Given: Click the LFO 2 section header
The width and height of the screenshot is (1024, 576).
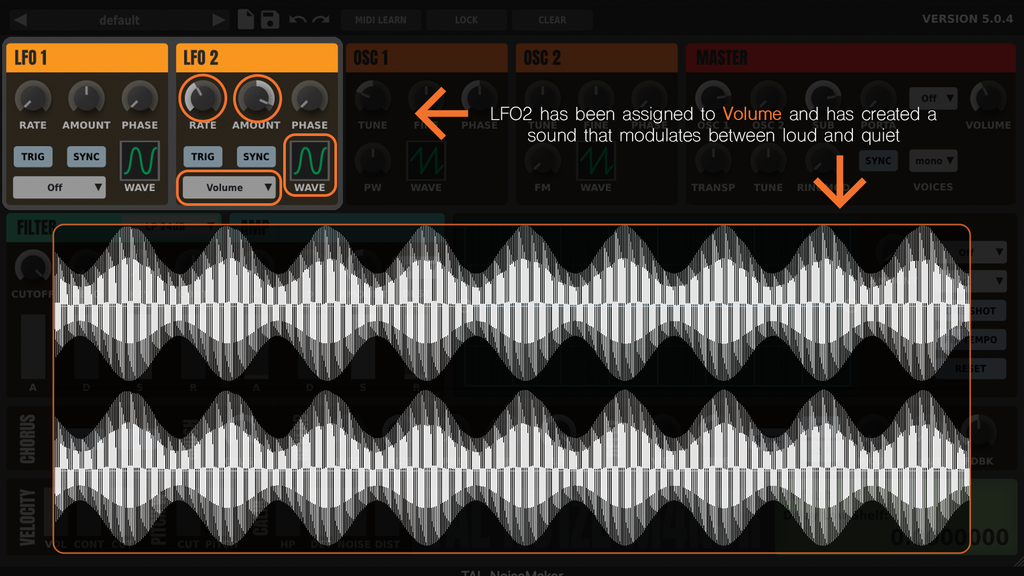Looking at the screenshot, I should 257,57.
